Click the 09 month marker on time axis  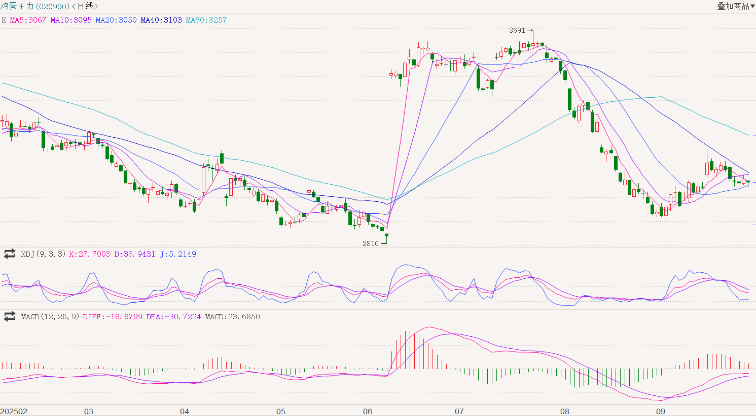point(661,410)
